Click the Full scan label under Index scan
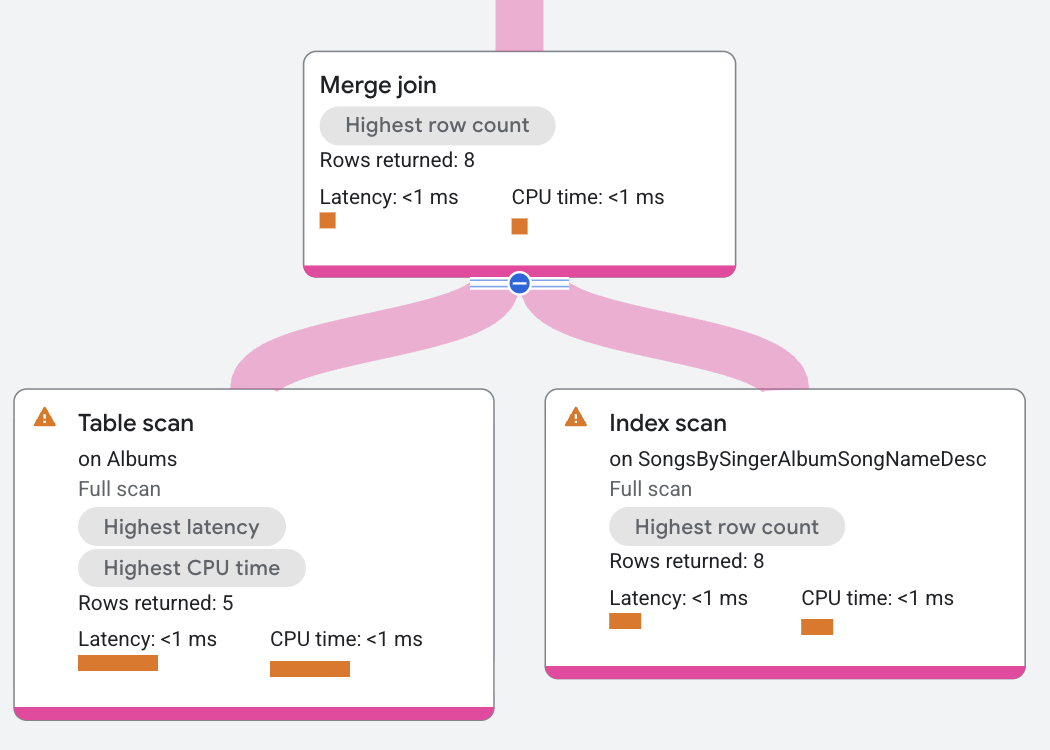 (x=650, y=489)
